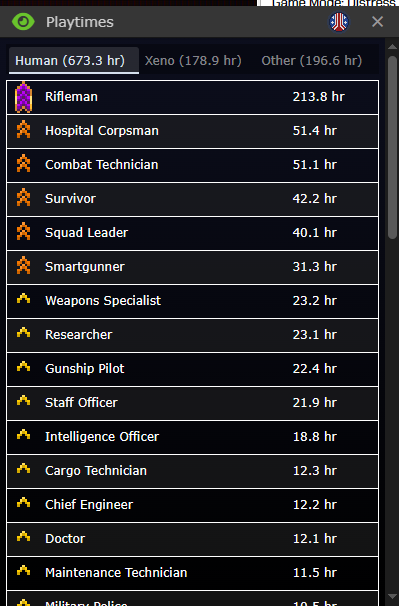This screenshot has height=606, width=399.
Task: Click the orange rank icon beside Hospital Corpsman
Action: click(x=23, y=130)
